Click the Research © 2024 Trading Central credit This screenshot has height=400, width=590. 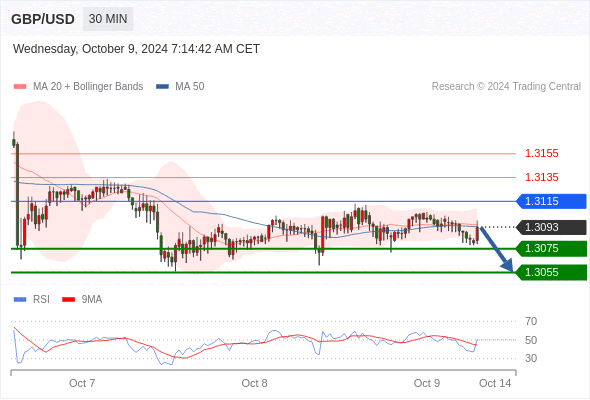[x=506, y=87]
